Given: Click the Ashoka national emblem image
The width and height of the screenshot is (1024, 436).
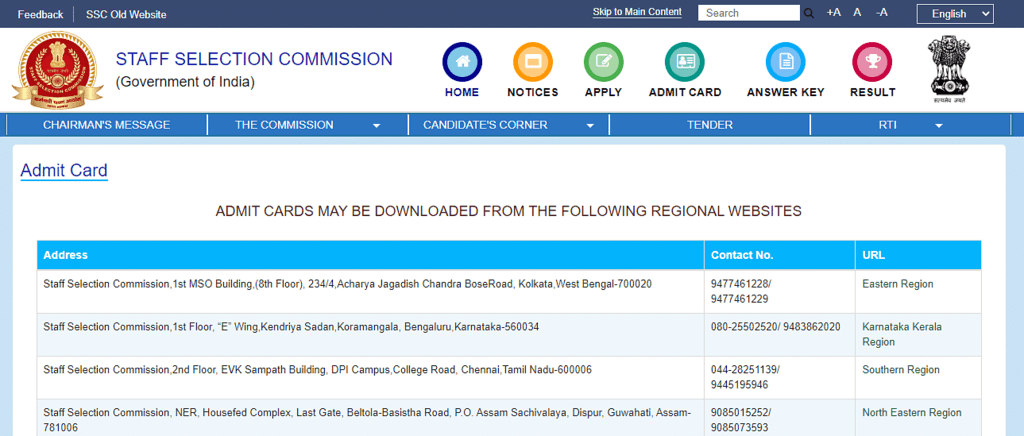Looking at the screenshot, I should pyautogui.click(x=949, y=70).
